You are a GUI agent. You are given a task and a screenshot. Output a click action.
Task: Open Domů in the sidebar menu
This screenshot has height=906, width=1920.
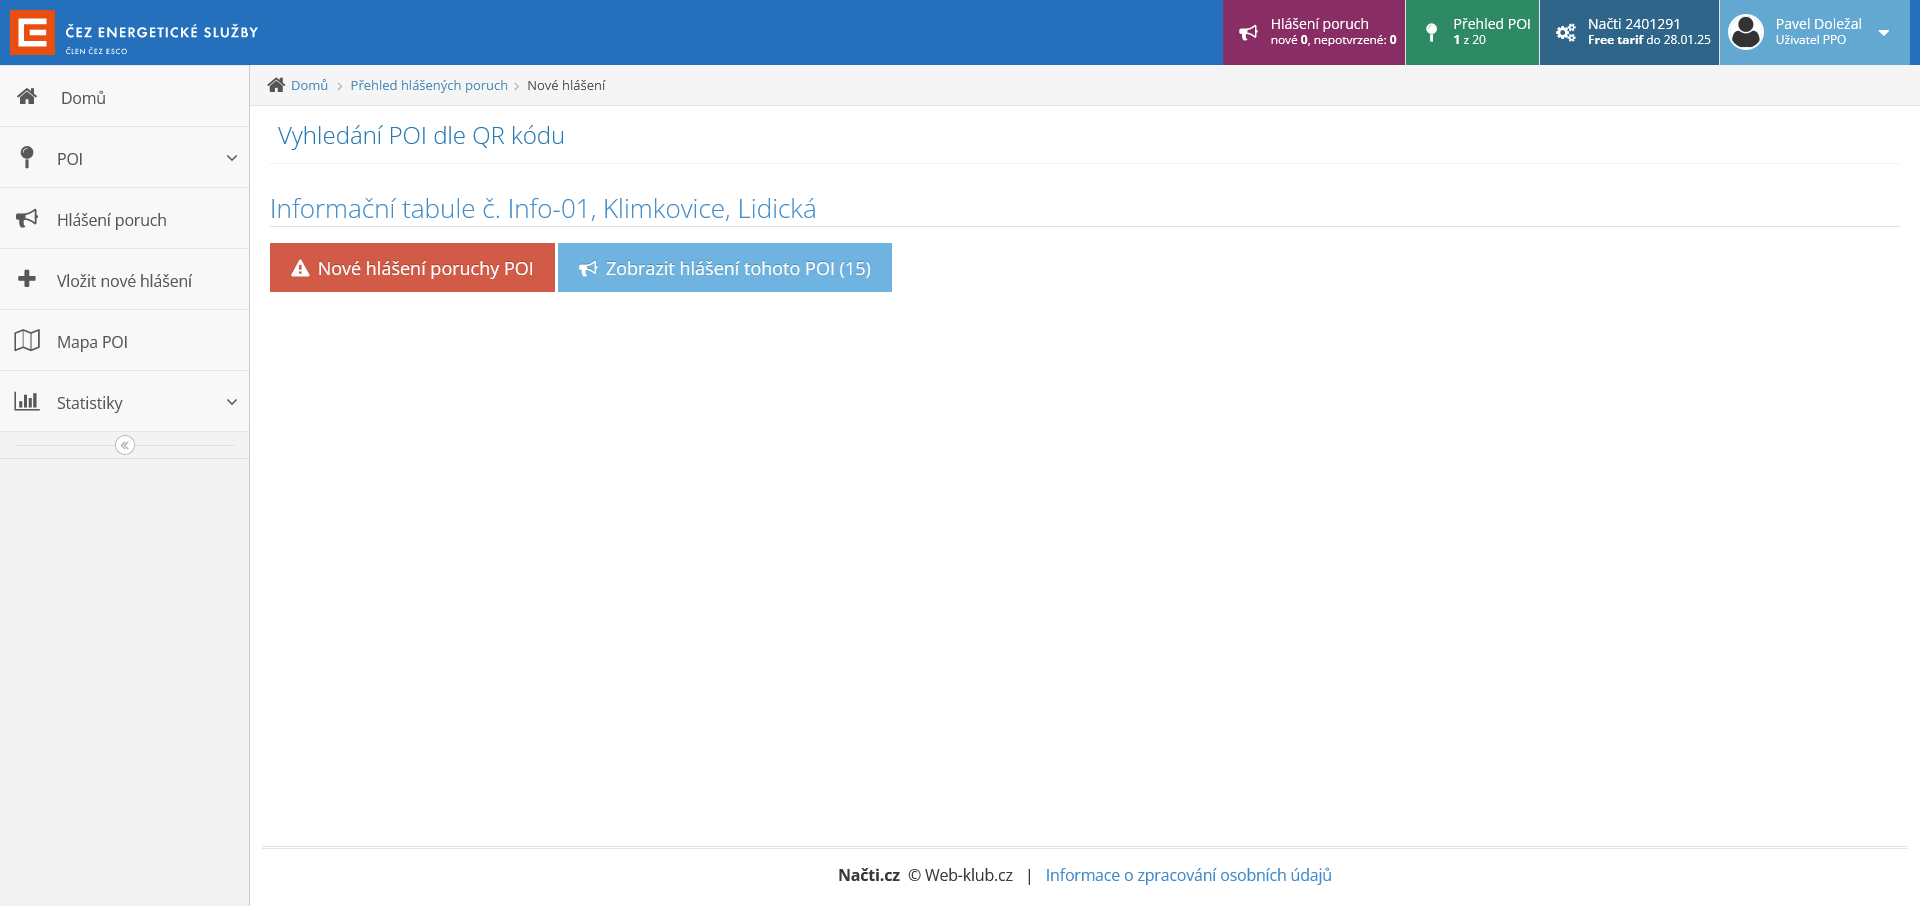pos(83,98)
